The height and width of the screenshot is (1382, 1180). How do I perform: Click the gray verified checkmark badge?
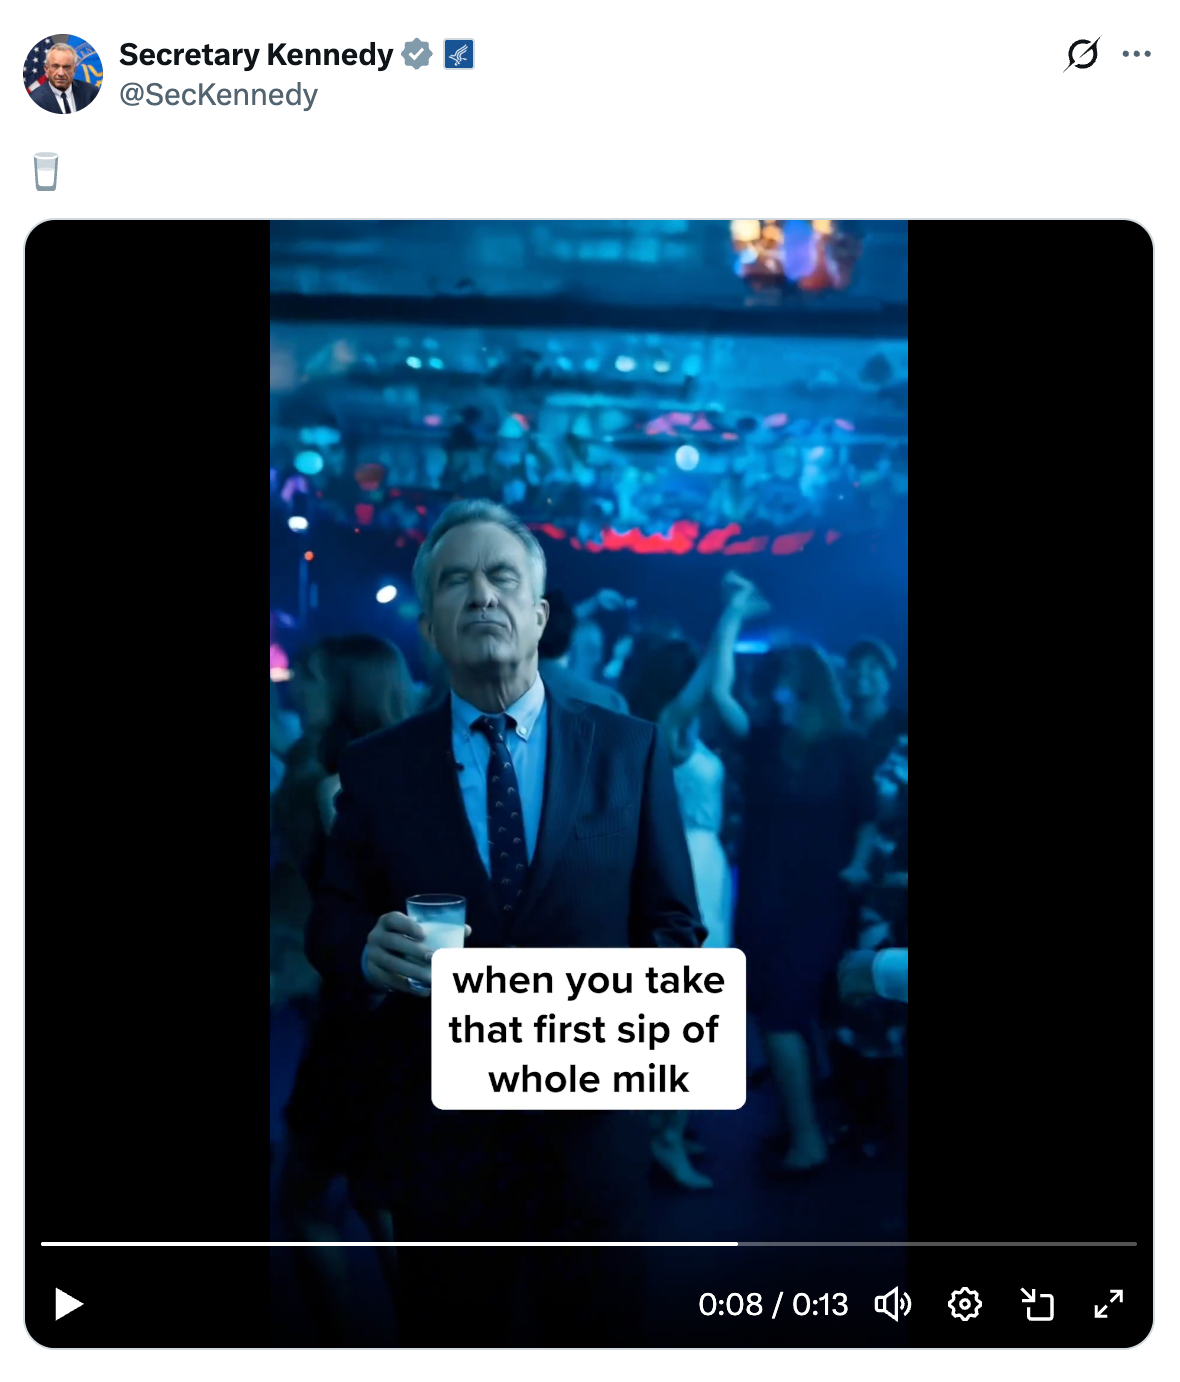click(416, 54)
